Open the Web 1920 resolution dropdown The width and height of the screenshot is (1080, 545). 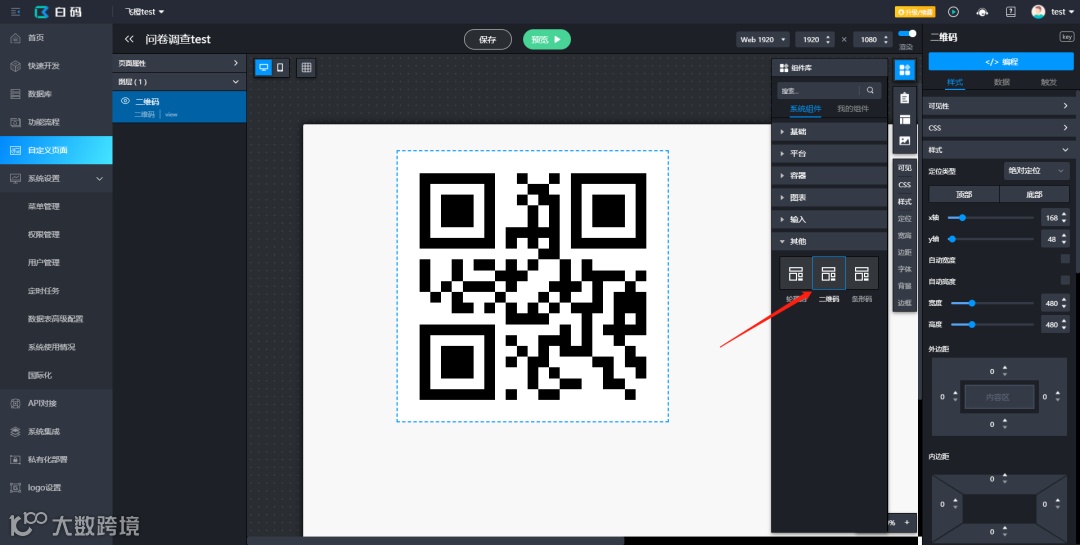coord(762,39)
